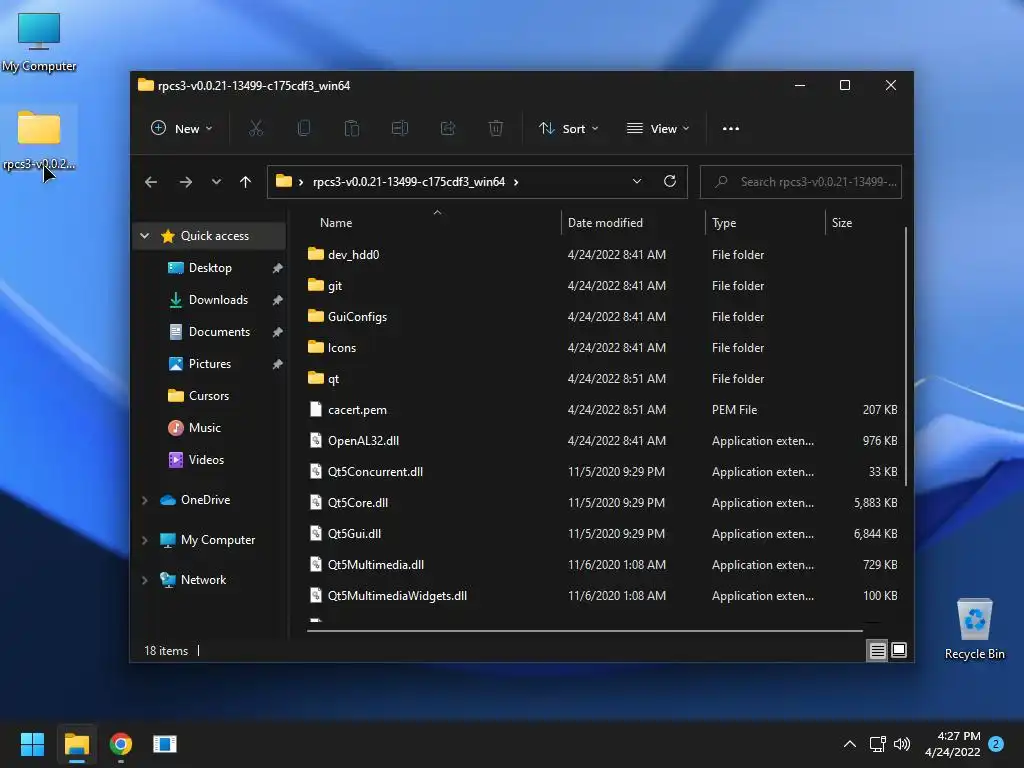The width and height of the screenshot is (1024, 768).
Task: Open the Sort dropdown menu
Action: [x=568, y=129]
